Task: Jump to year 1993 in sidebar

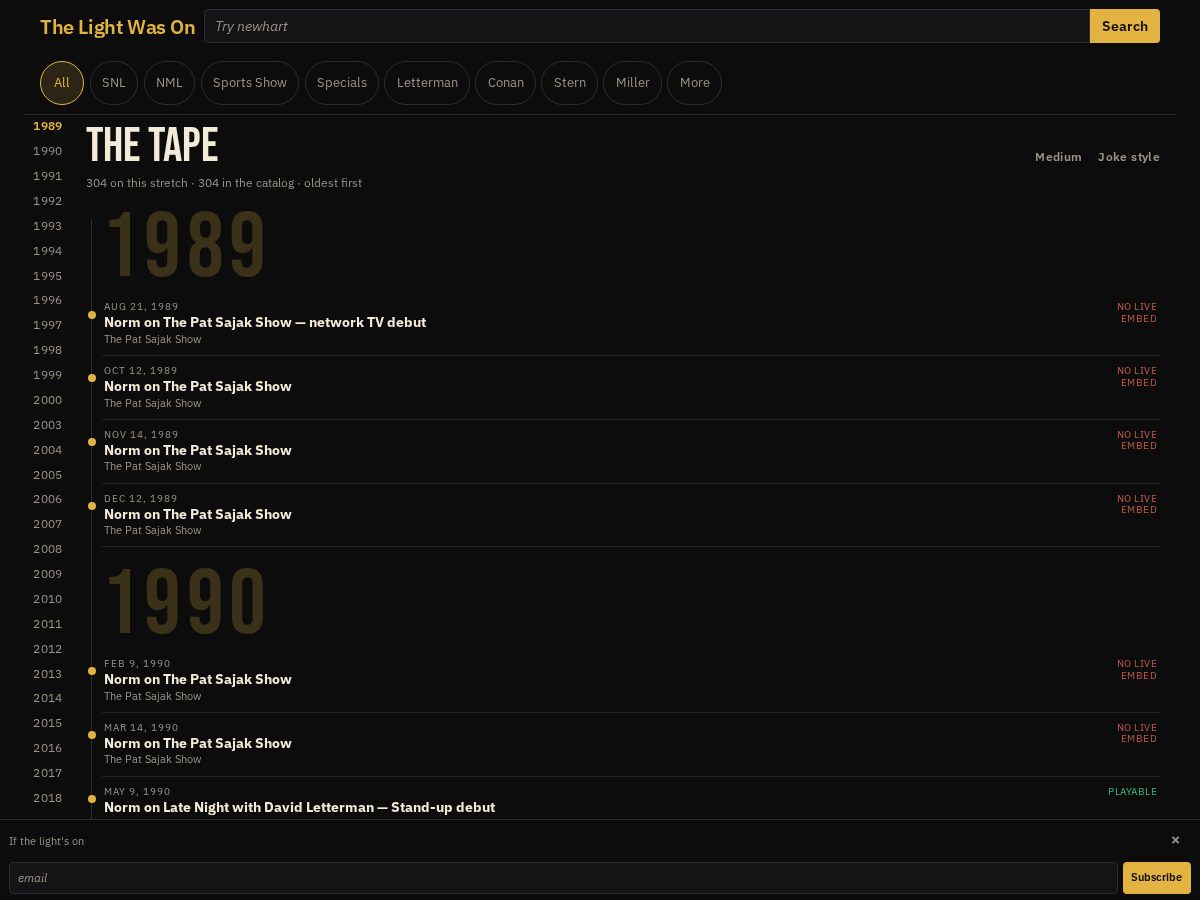Action: click(47, 226)
